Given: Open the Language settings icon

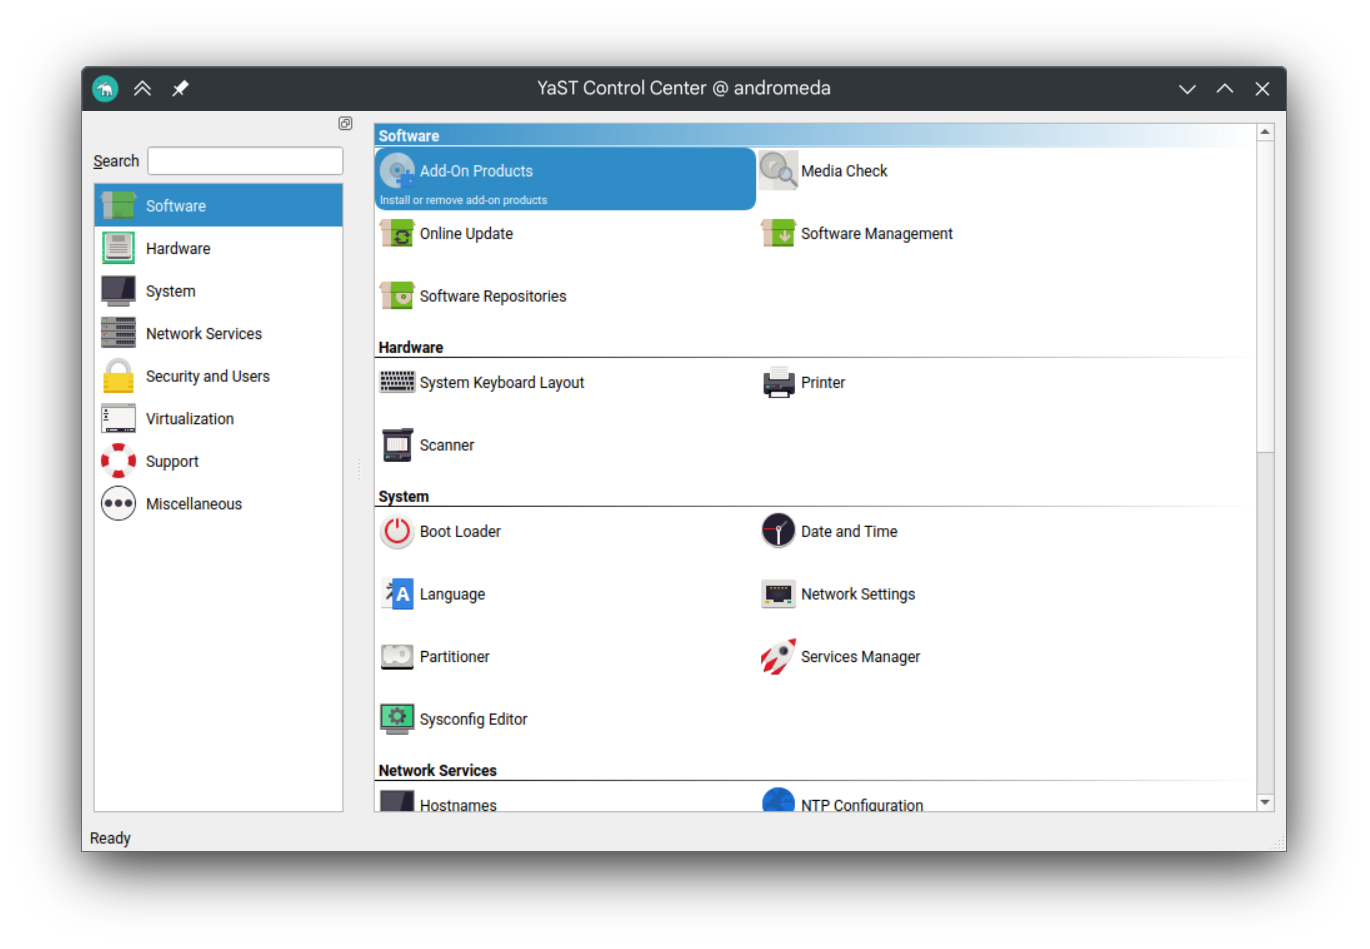Looking at the screenshot, I should [397, 594].
